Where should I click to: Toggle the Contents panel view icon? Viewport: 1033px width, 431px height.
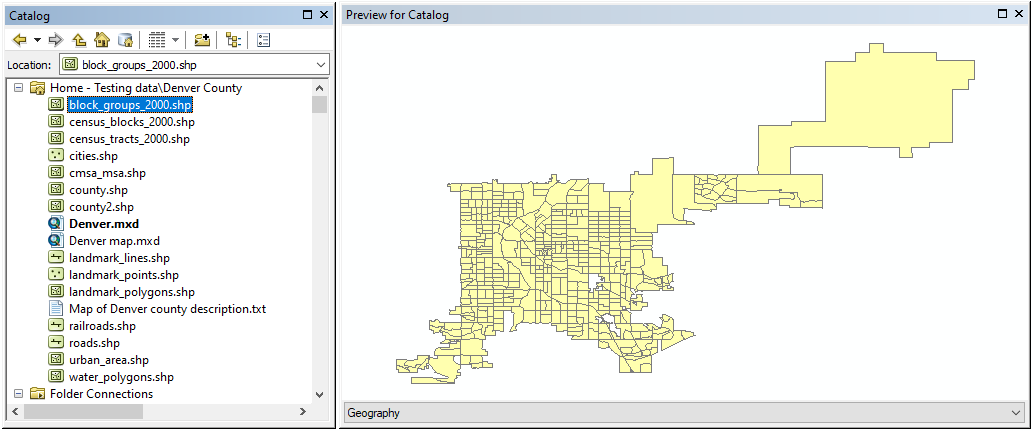coord(233,40)
